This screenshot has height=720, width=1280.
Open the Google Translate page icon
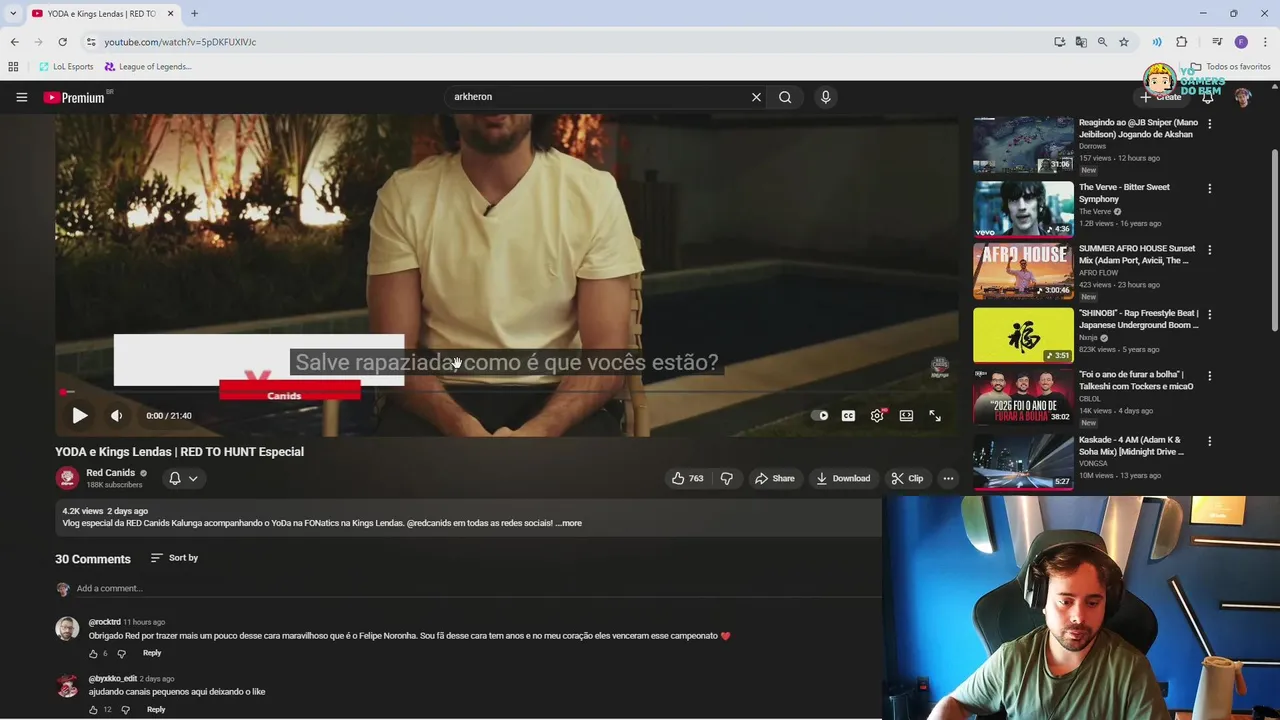tap(1081, 42)
